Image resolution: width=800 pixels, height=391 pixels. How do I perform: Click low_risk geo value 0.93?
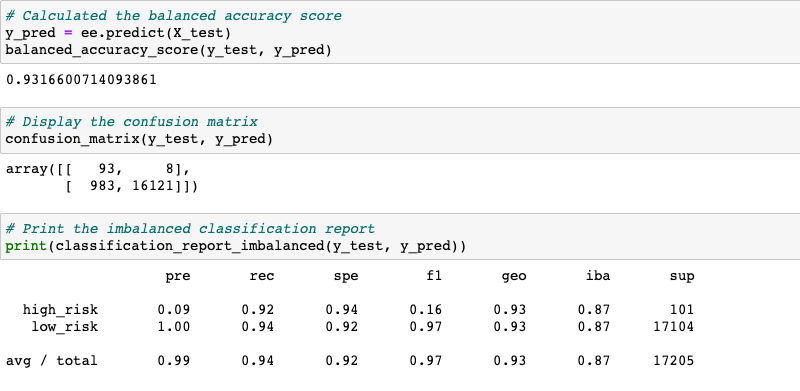pyautogui.click(x=510, y=327)
